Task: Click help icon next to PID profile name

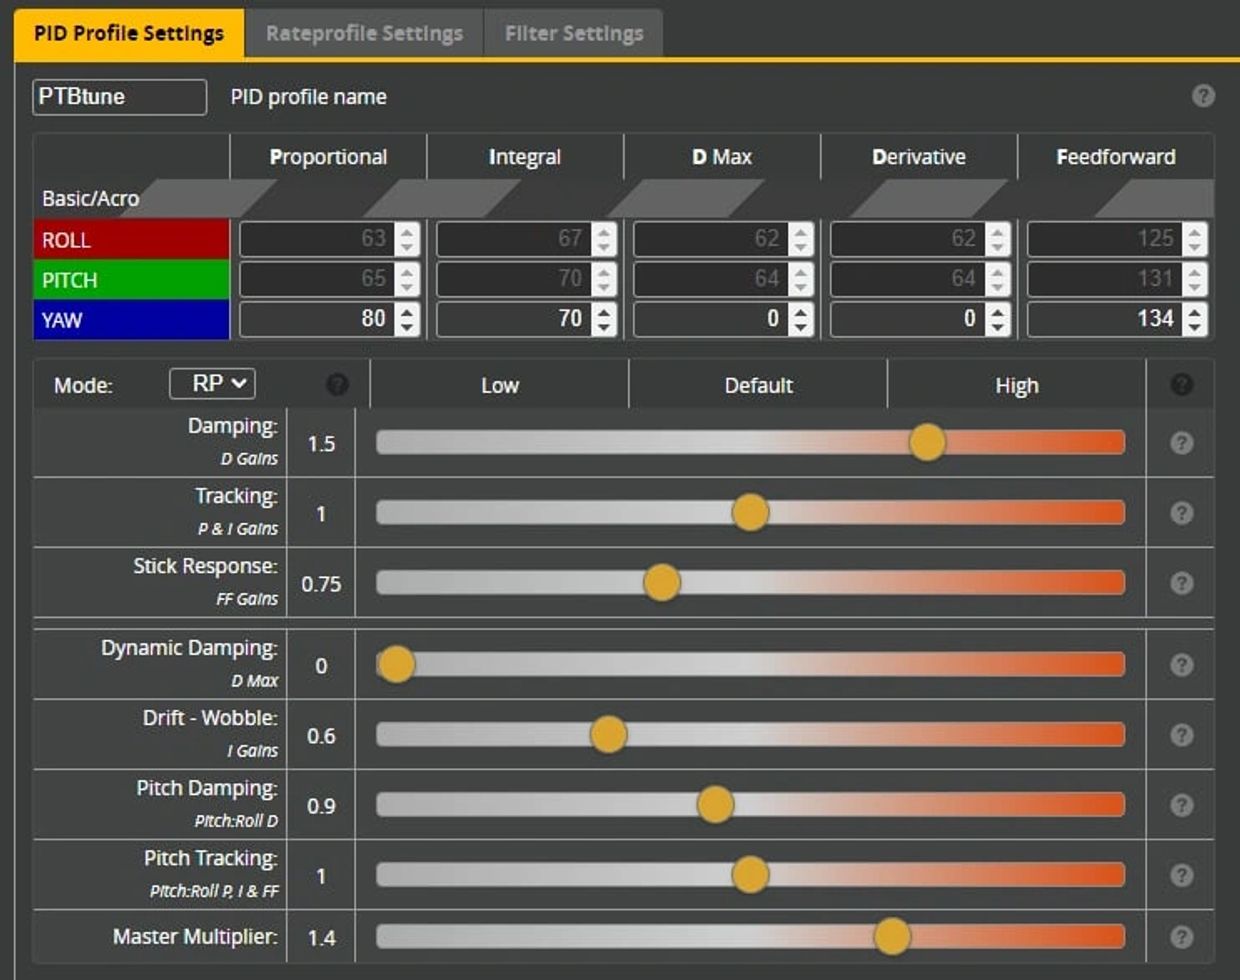Action: coord(1203,96)
